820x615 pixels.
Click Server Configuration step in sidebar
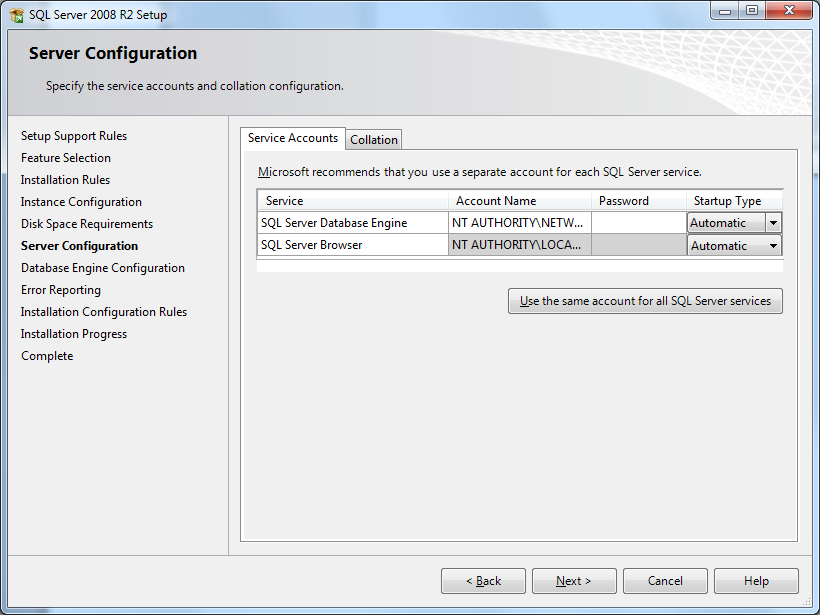79,246
